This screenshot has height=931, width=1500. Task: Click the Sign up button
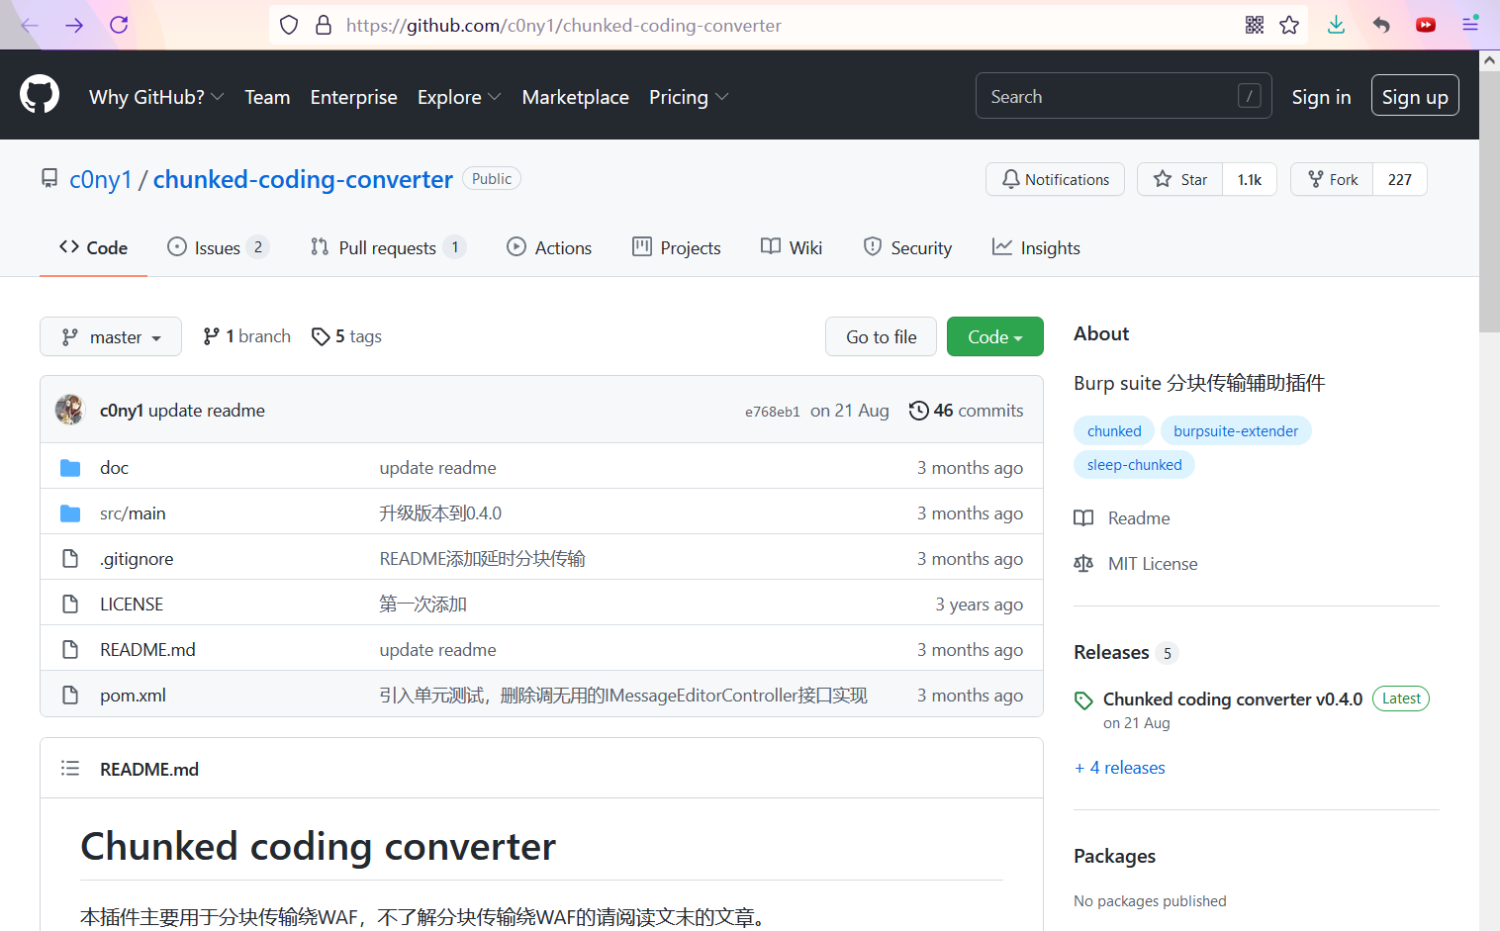[1414, 96]
